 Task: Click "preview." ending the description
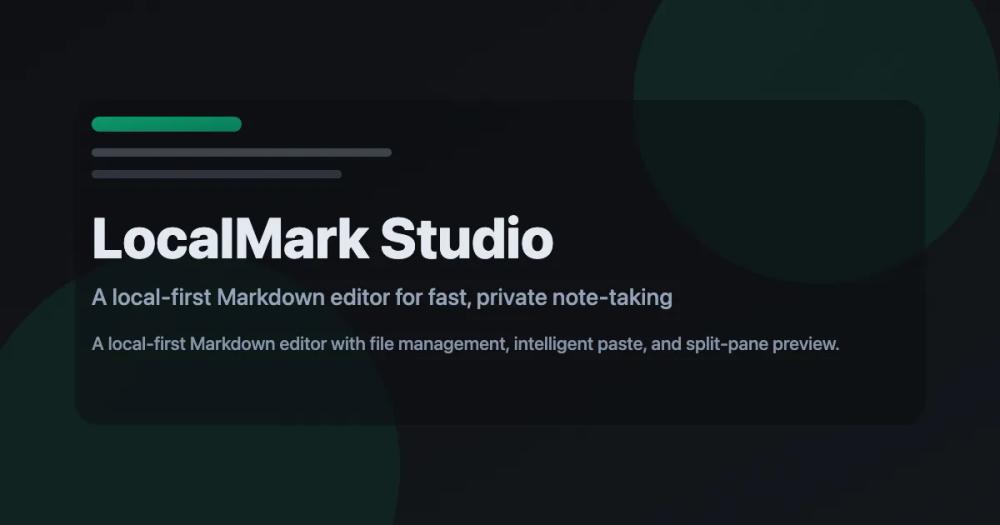805,344
